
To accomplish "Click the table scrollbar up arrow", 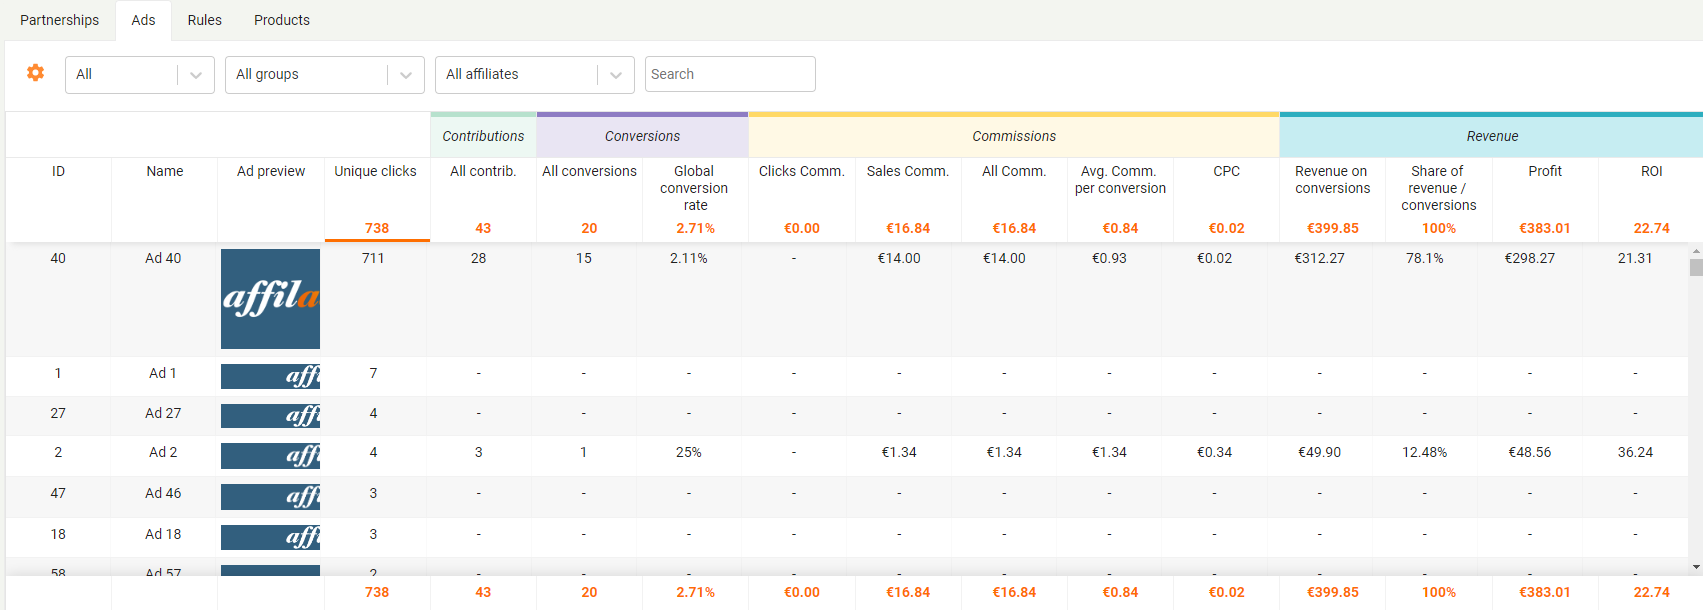I will point(1695,251).
